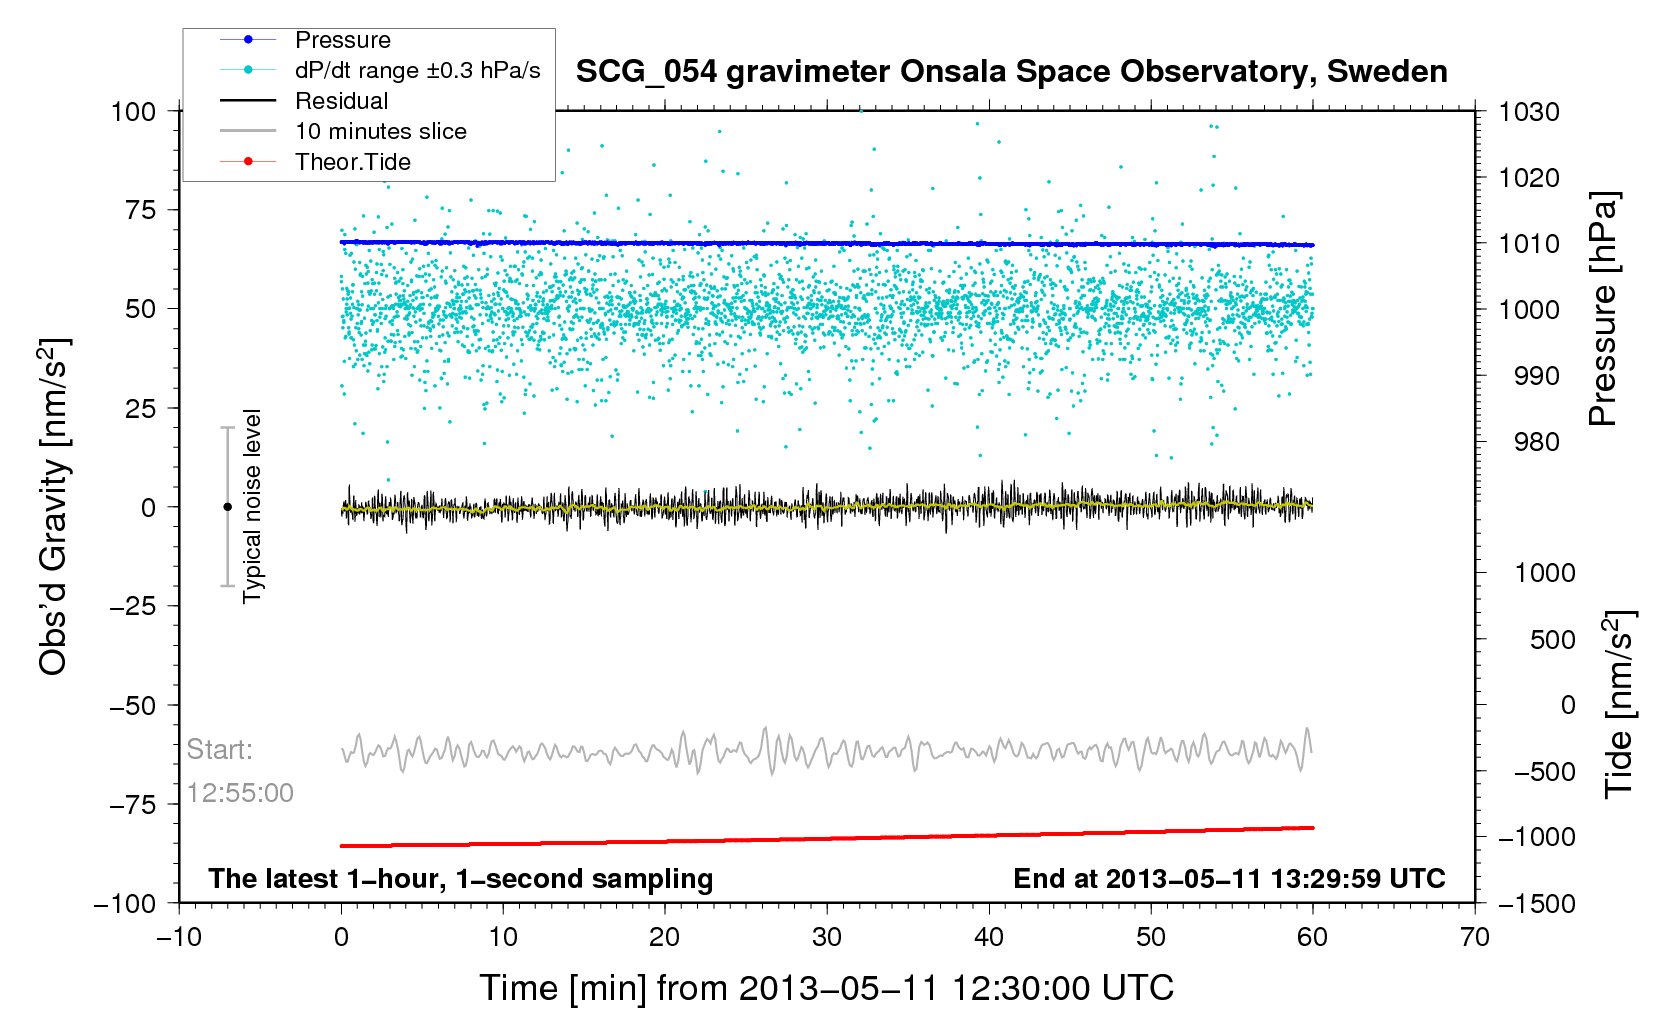The height and width of the screenshot is (1020, 1676).
Task: Click the 'Residual' legend text
Action: coord(342,101)
